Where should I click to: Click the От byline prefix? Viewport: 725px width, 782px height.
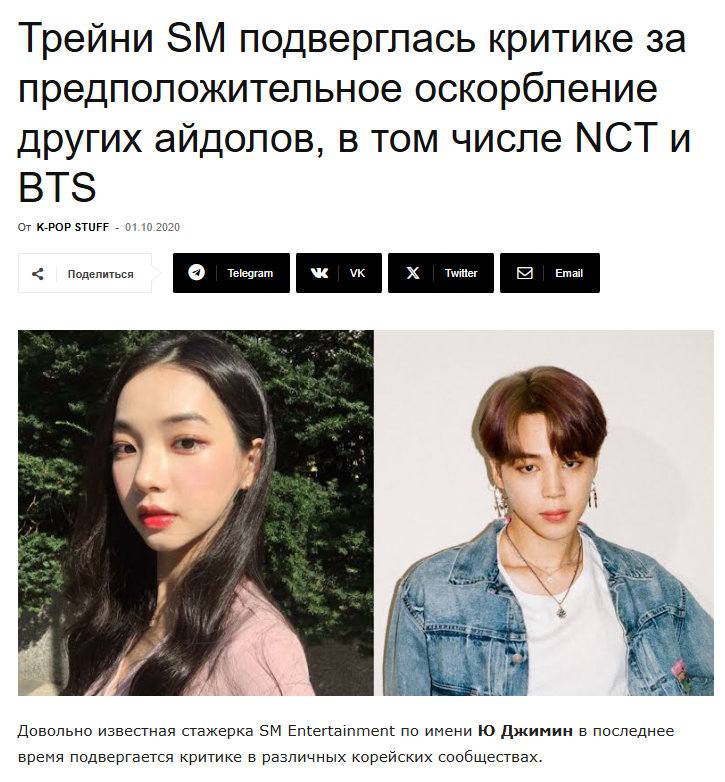tap(24, 227)
